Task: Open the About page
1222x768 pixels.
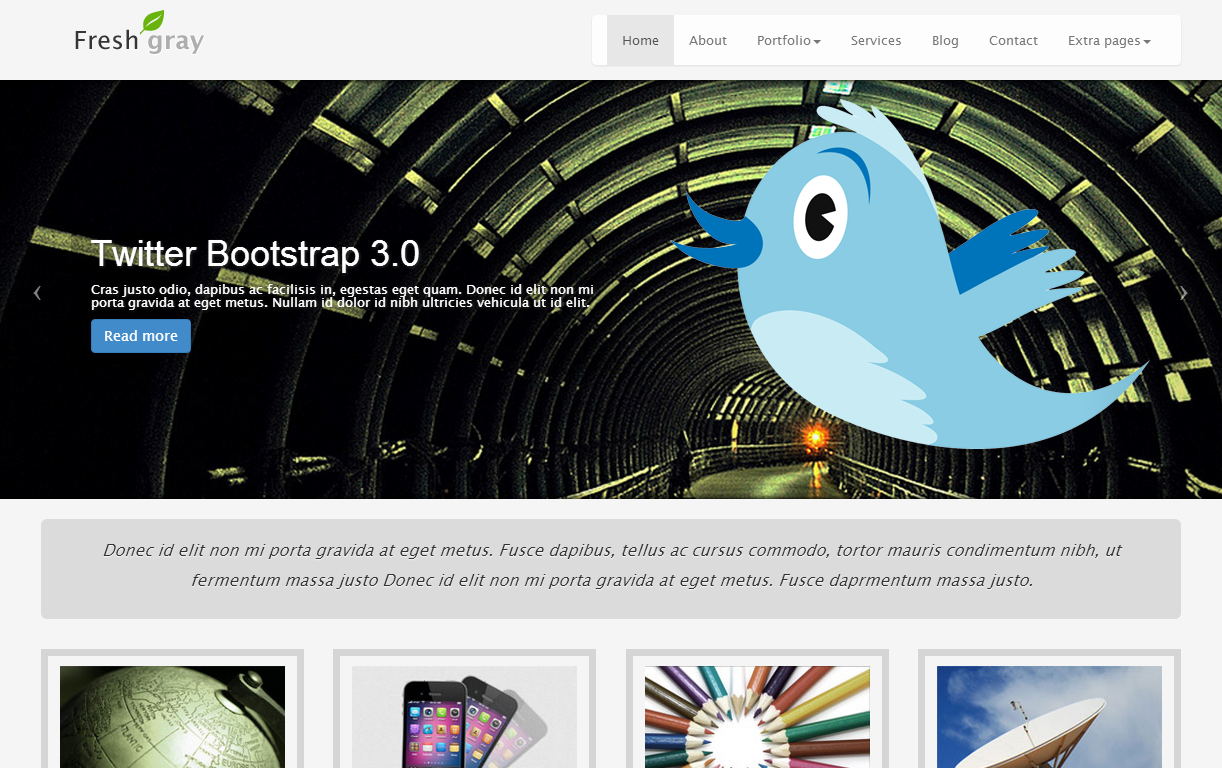Action: [x=708, y=40]
